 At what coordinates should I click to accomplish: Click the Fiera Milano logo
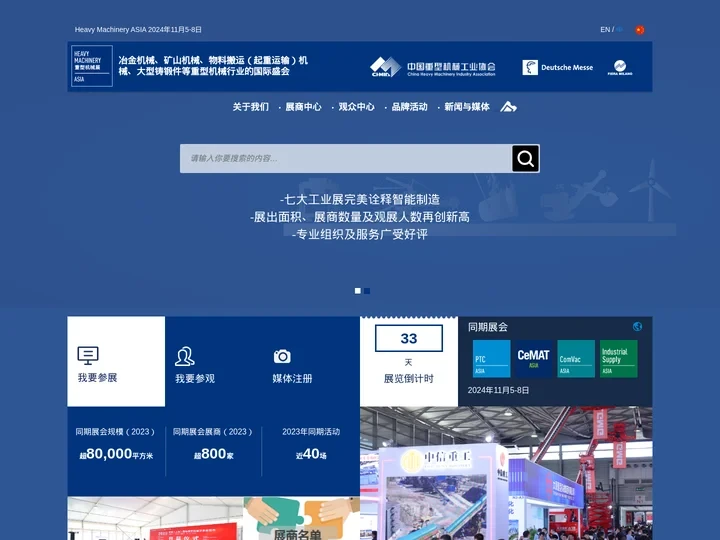click(x=620, y=68)
